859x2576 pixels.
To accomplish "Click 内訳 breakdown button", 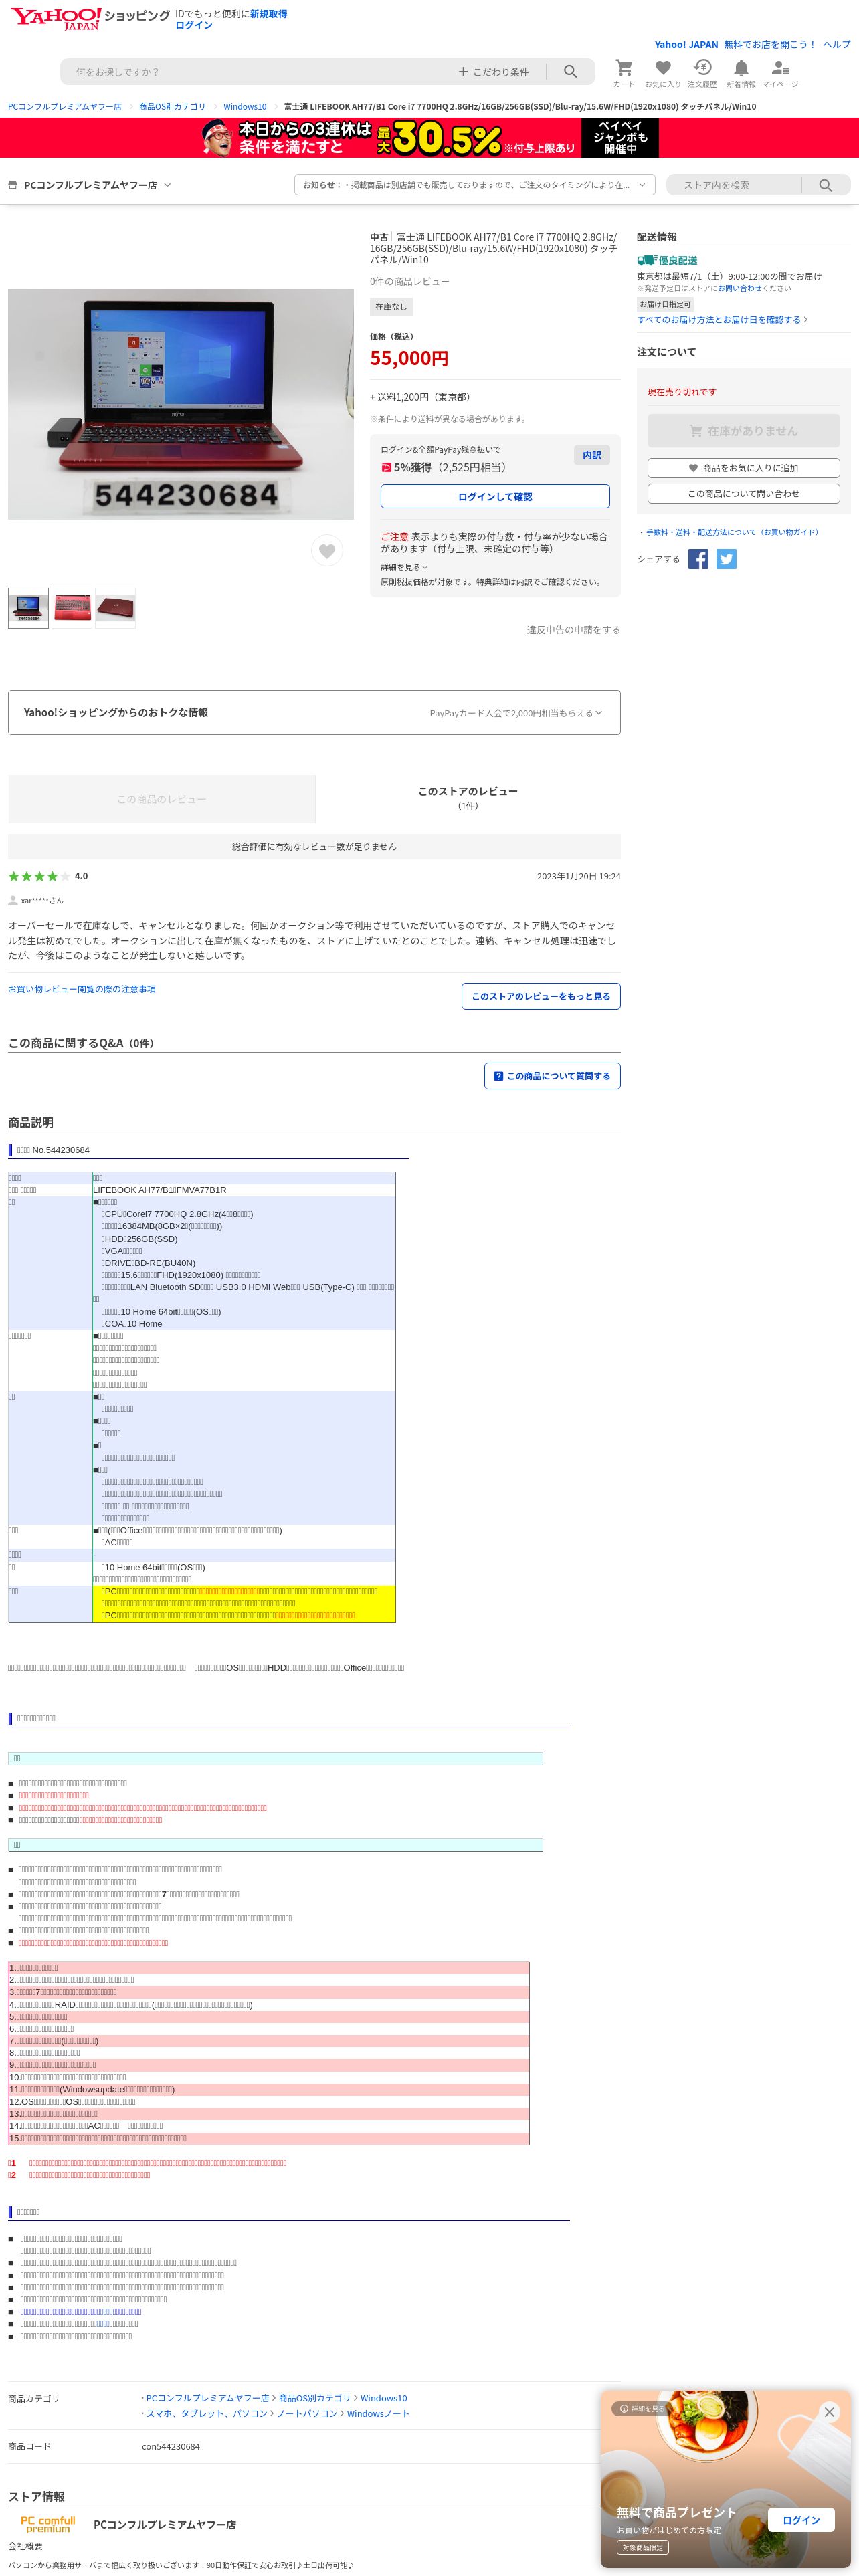I will tap(592, 455).
